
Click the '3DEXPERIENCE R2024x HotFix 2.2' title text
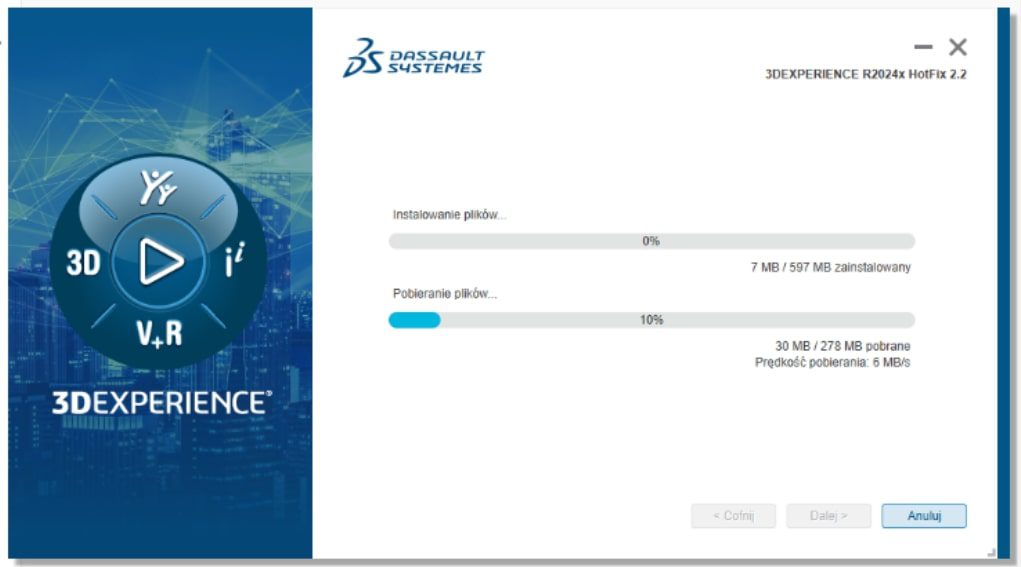[865, 74]
